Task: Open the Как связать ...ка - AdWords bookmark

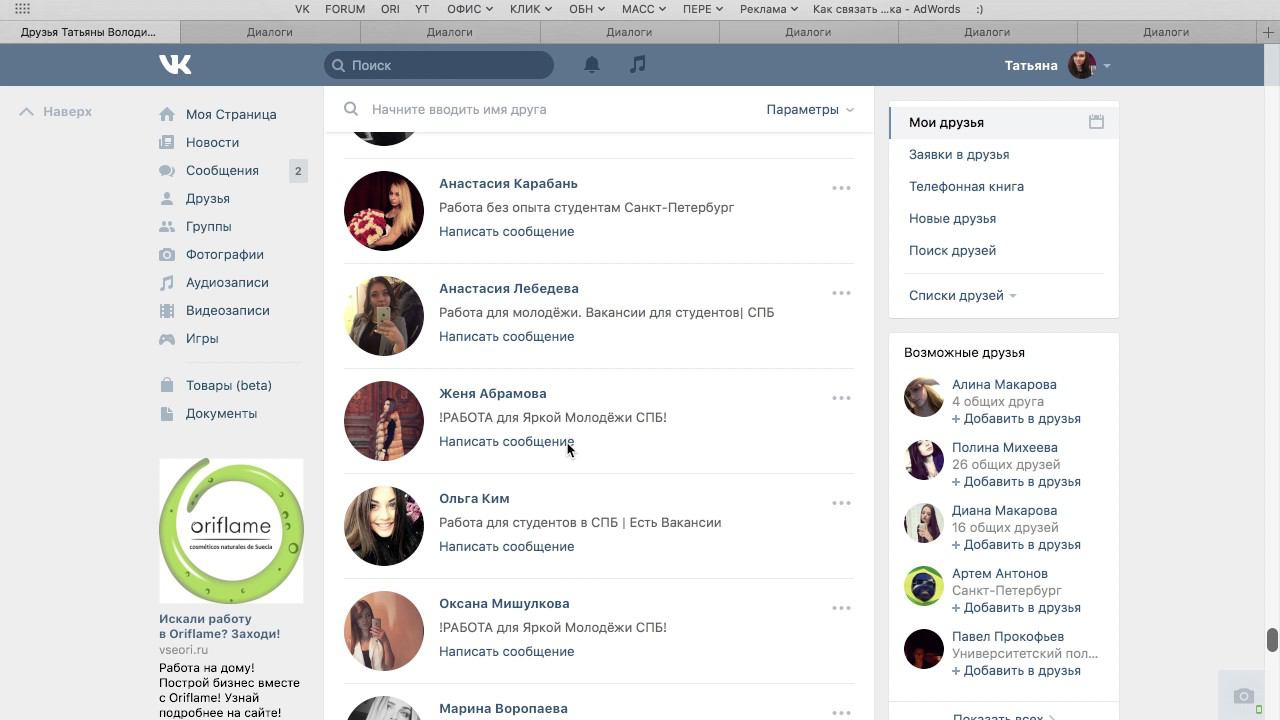Action: (x=886, y=9)
